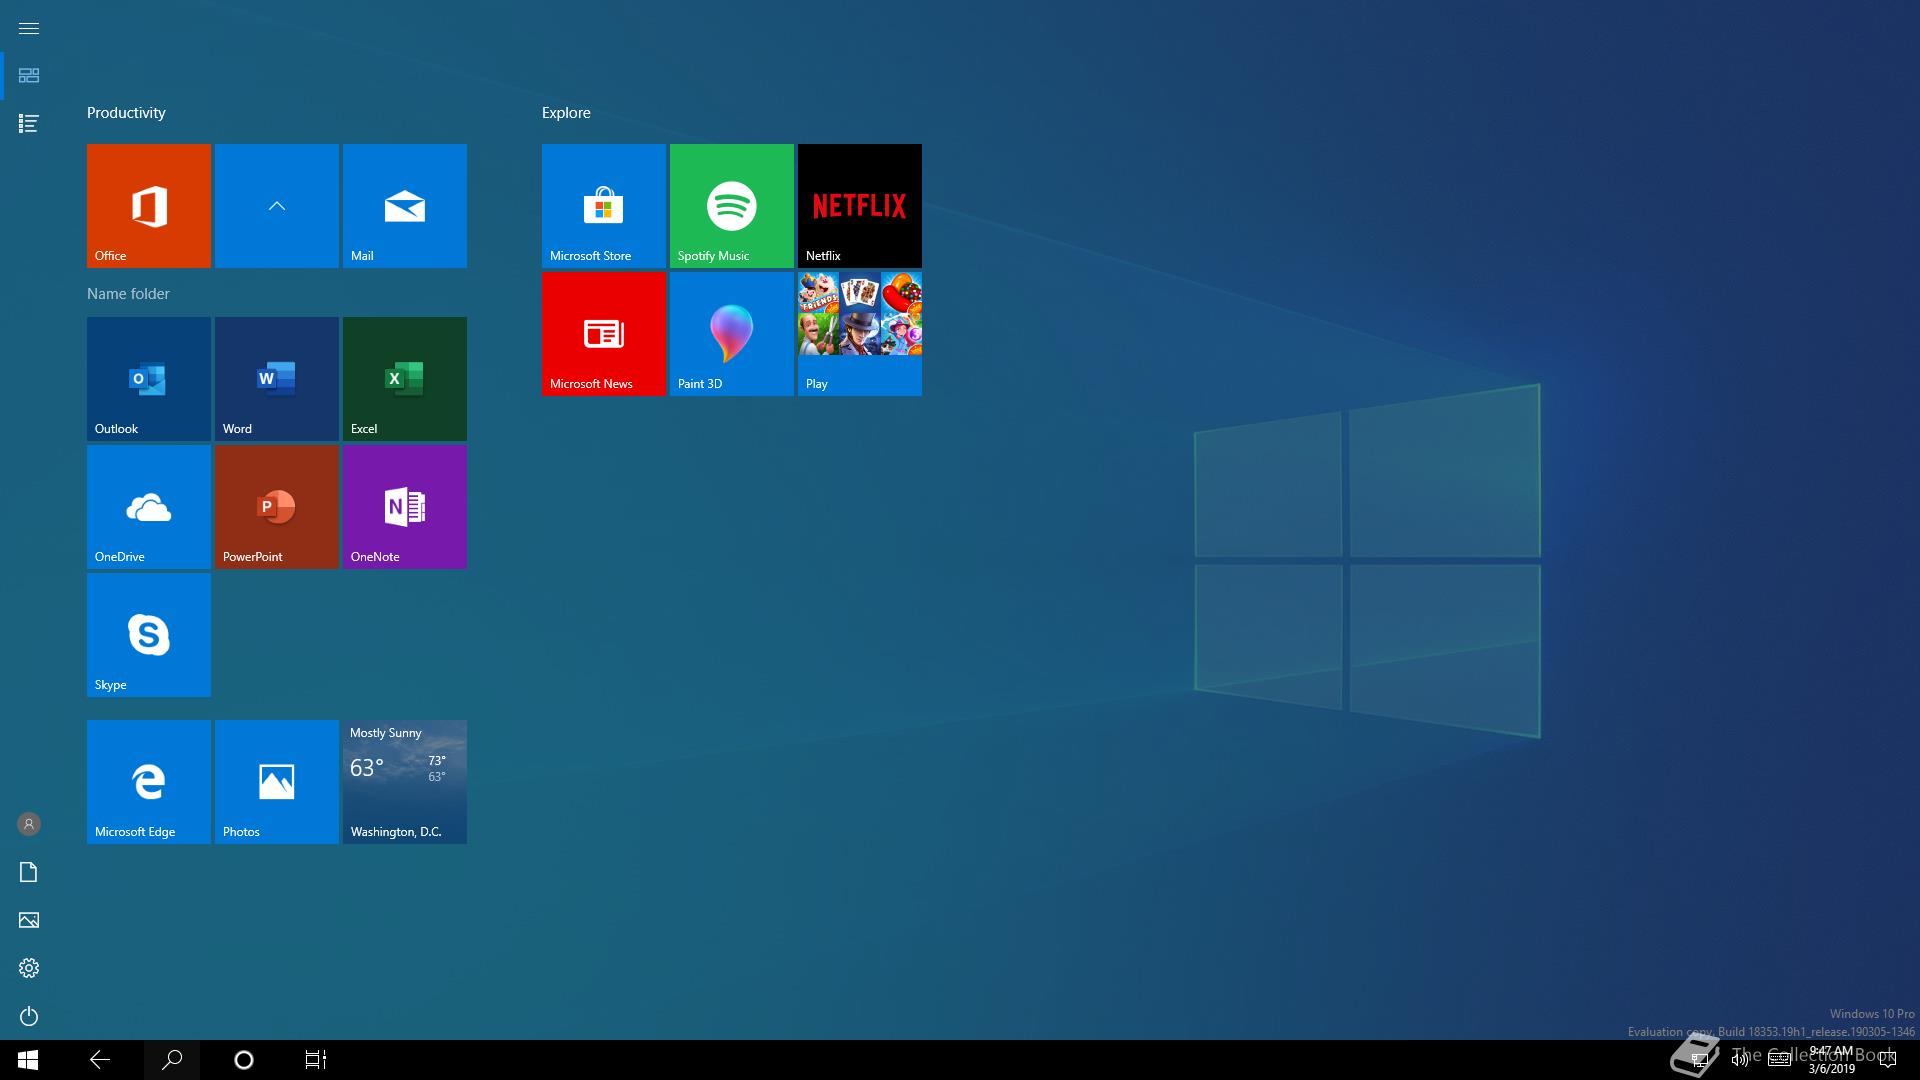Open Microsoft Store tile
Image resolution: width=1920 pixels, height=1080 pixels.
(603, 206)
